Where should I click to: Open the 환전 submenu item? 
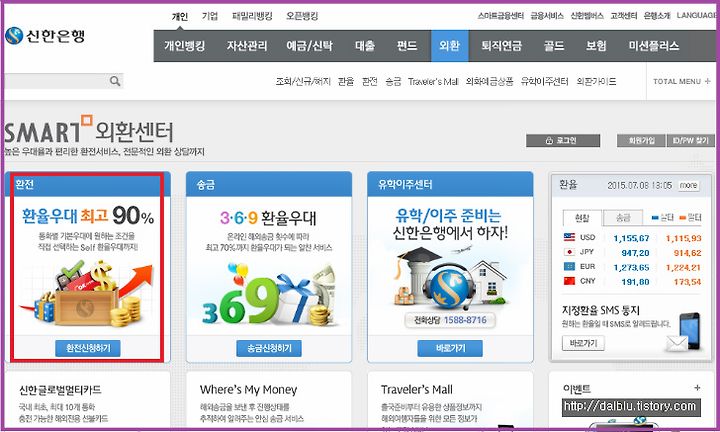pyautogui.click(x=370, y=82)
